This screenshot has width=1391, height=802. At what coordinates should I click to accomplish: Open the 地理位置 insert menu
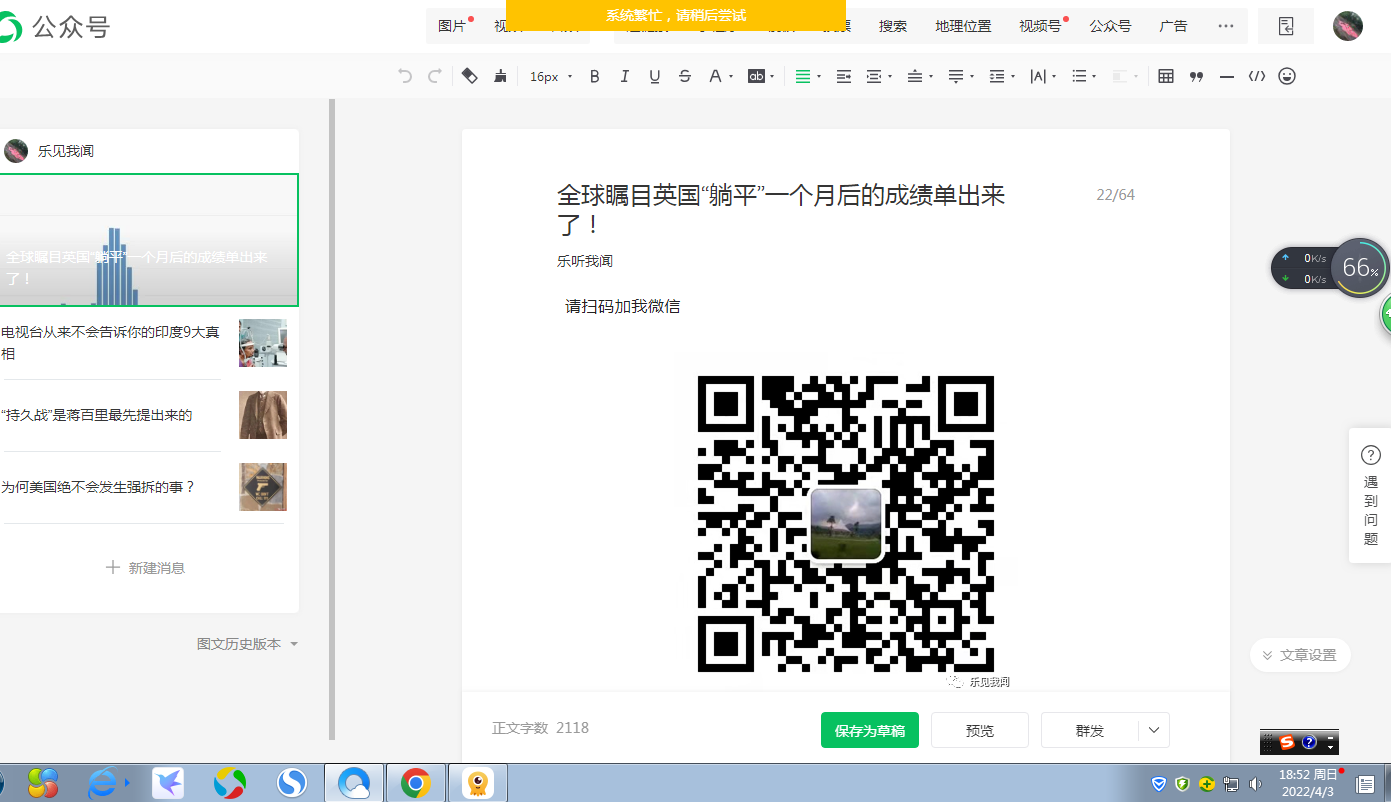pyautogui.click(x=963, y=26)
